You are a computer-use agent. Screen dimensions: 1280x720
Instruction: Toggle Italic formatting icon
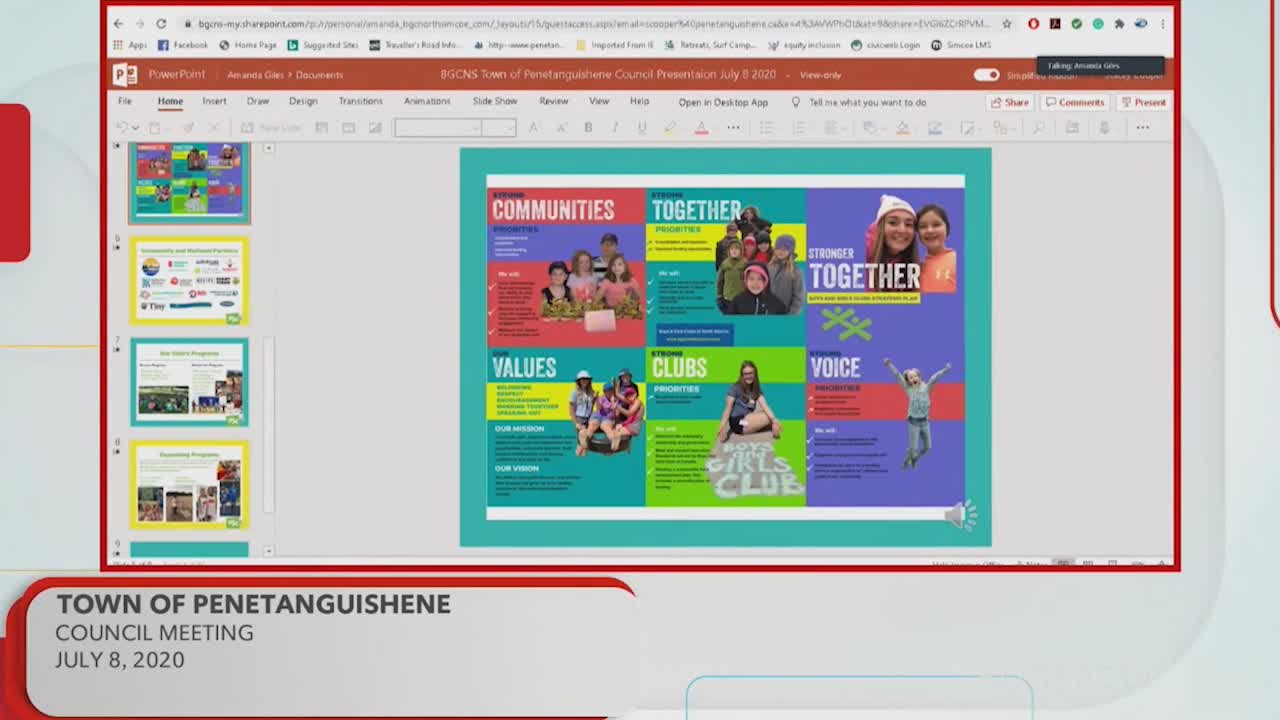(x=614, y=128)
